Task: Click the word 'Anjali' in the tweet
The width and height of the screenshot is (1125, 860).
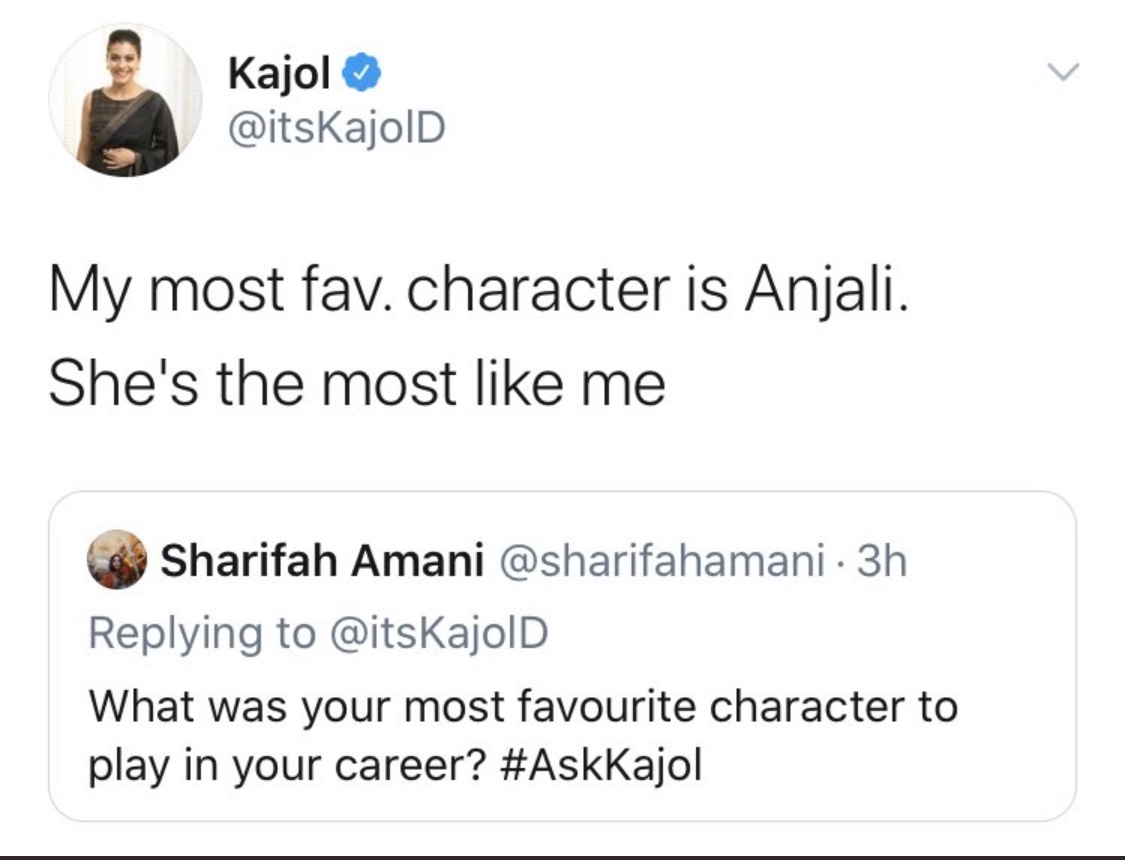Action: [x=827, y=290]
